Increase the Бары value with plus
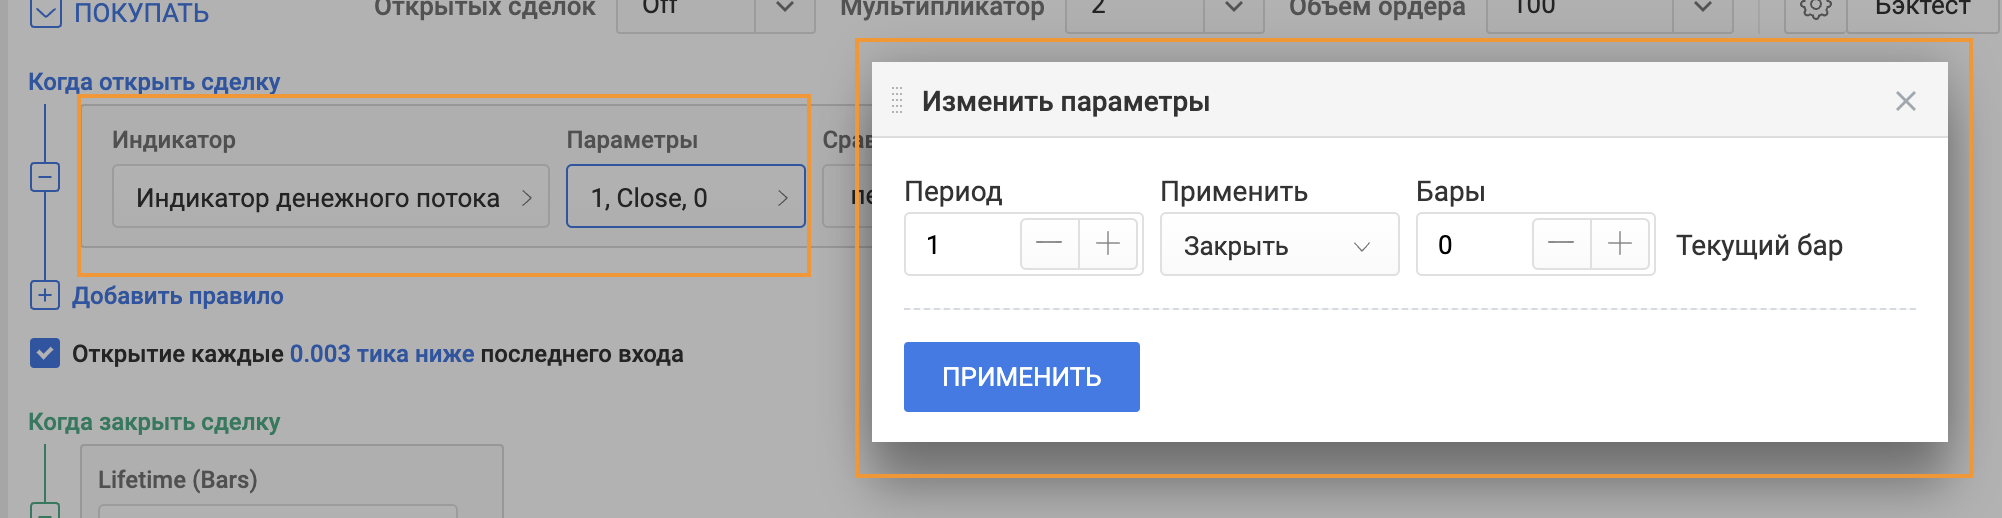 pyautogui.click(x=1620, y=244)
